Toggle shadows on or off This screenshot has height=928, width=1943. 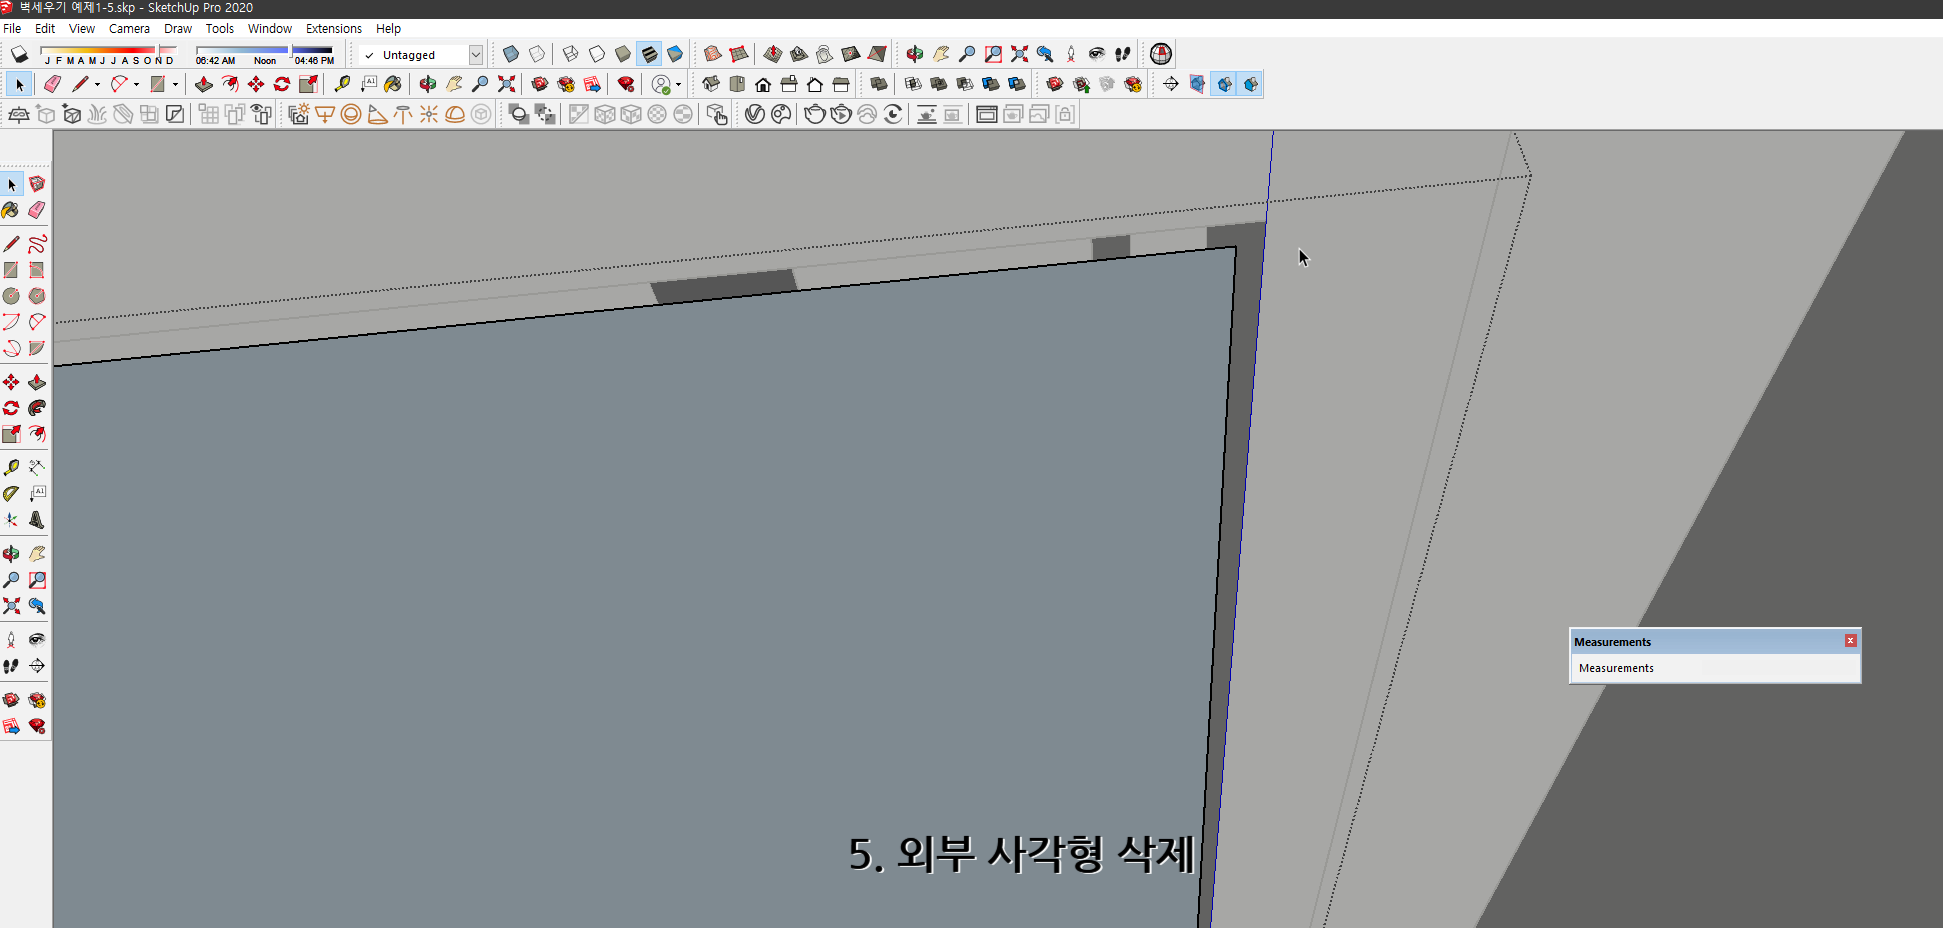(19, 54)
